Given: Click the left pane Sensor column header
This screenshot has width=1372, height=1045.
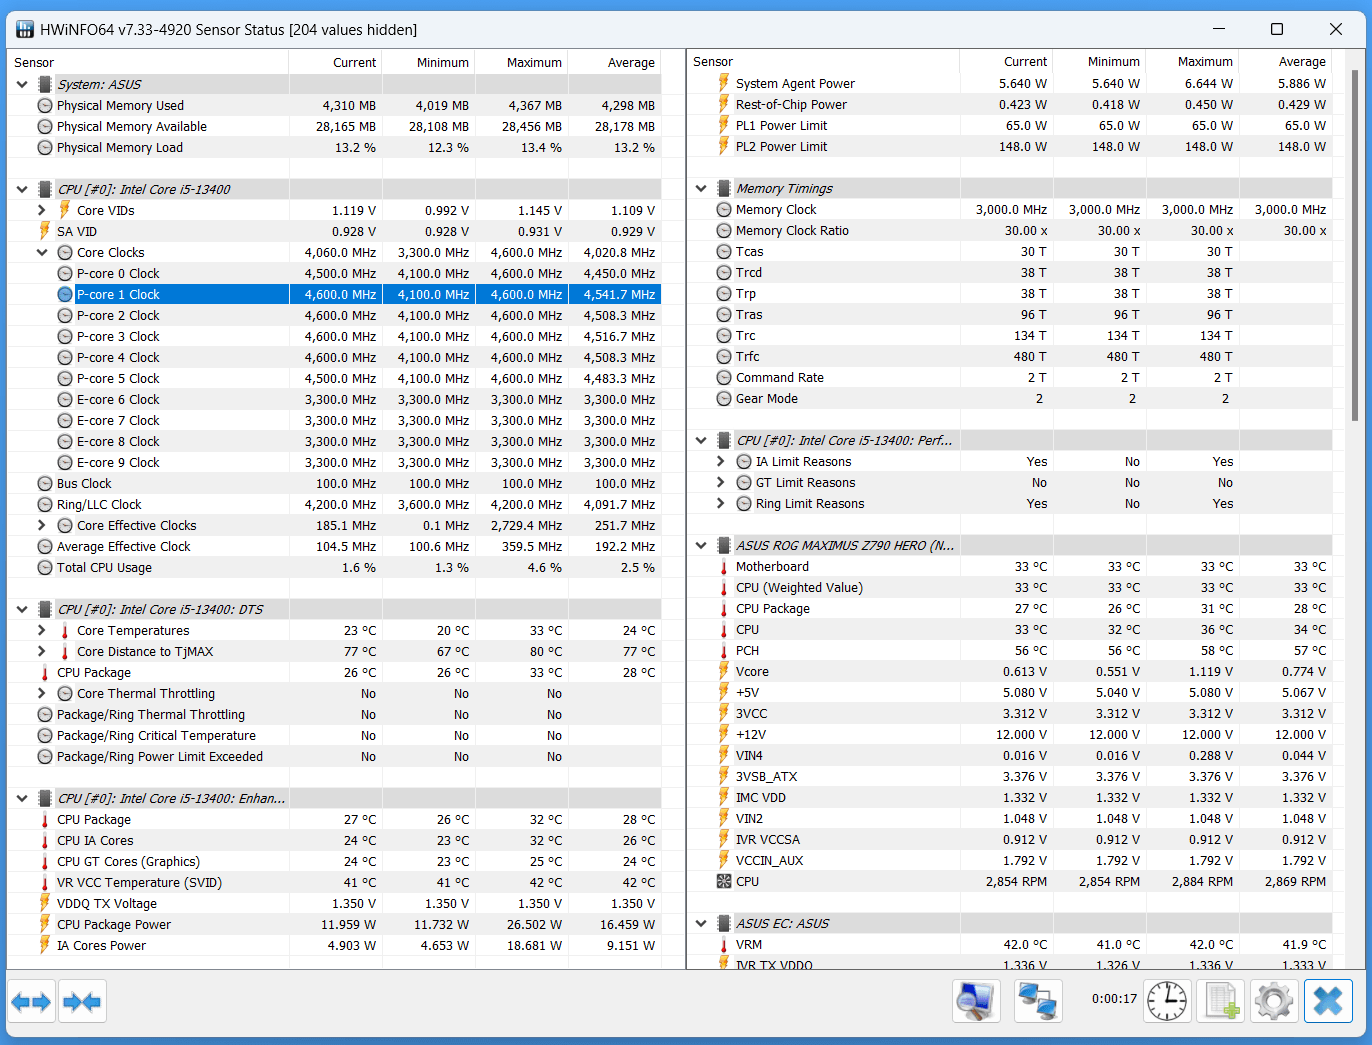Looking at the screenshot, I should pyautogui.click(x=148, y=62).
